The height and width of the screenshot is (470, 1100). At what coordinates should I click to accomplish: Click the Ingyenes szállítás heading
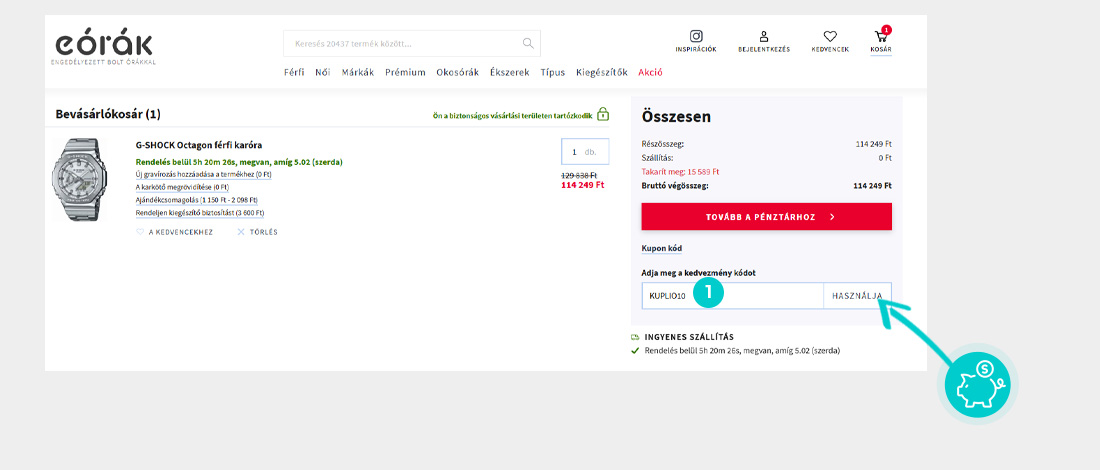(689, 337)
